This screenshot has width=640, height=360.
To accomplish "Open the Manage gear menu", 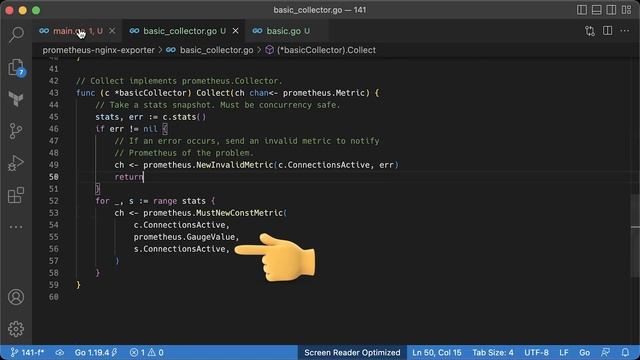I will tap(16, 329).
